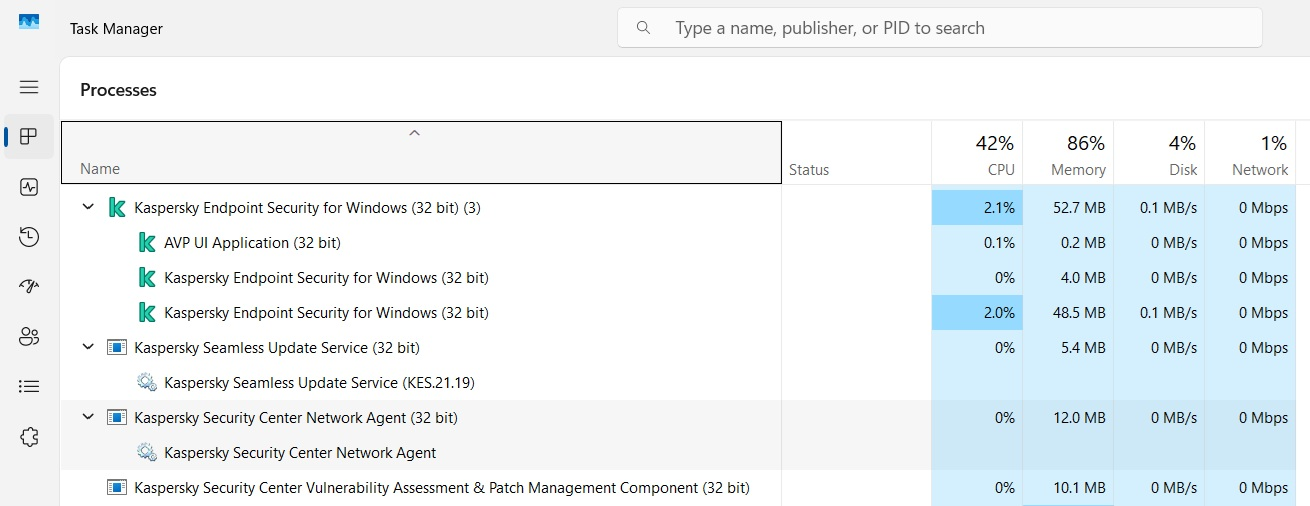Screen dimensions: 1310x506
Task: Sort by the Network column header
Action: [1250, 154]
